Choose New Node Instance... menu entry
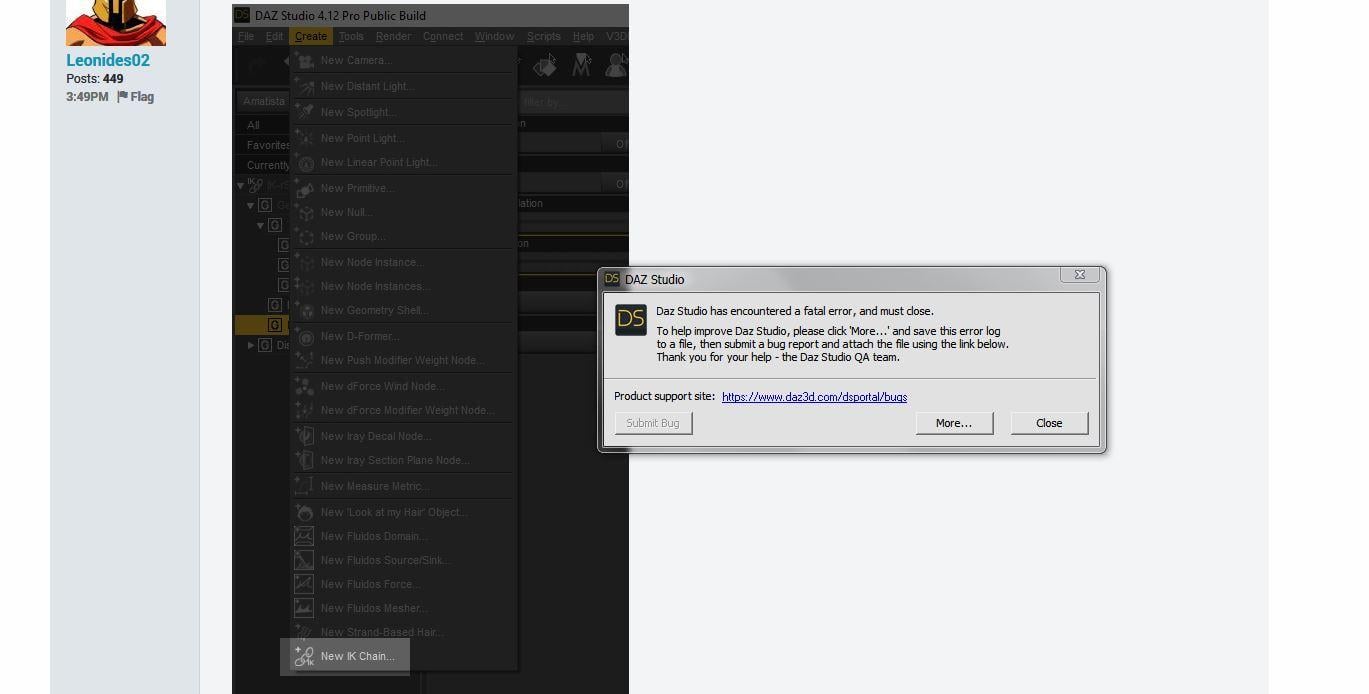1369x694 pixels. [404, 262]
